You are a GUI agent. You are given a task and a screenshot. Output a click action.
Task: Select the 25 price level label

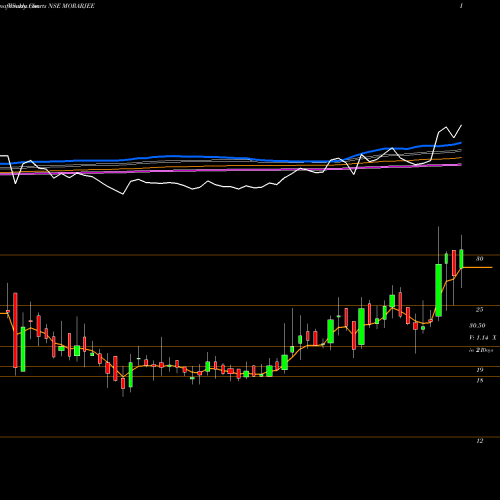click(x=479, y=310)
